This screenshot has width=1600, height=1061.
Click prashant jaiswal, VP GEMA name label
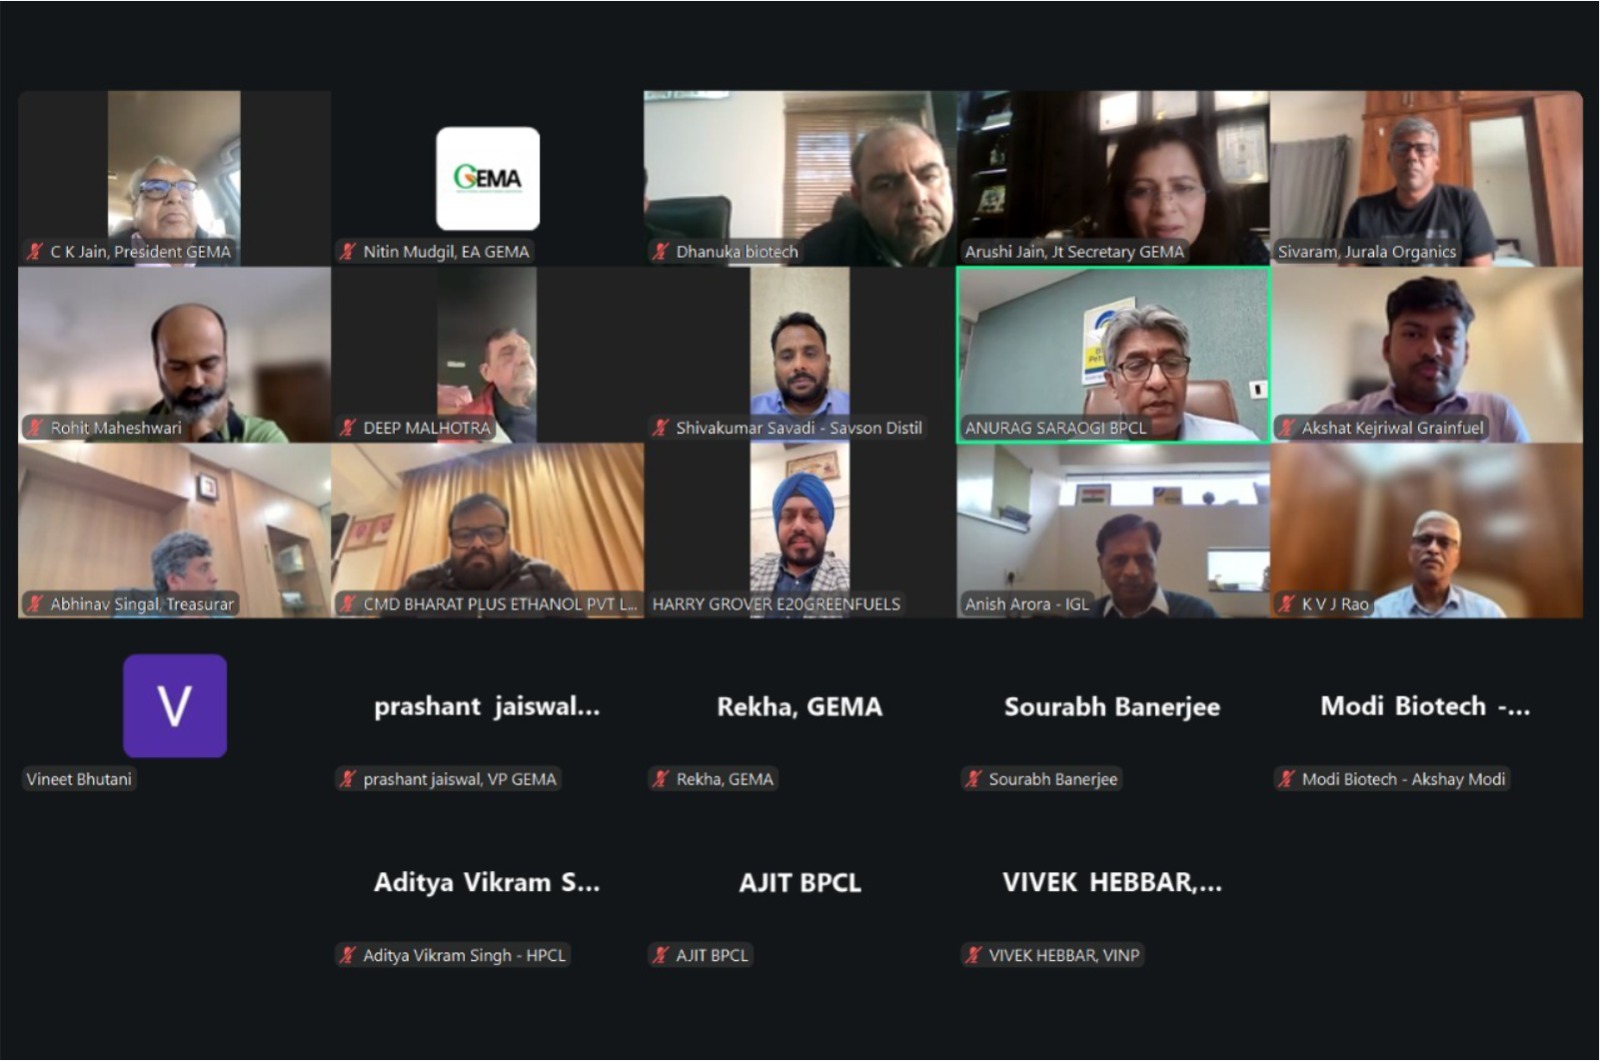point(459,779)
